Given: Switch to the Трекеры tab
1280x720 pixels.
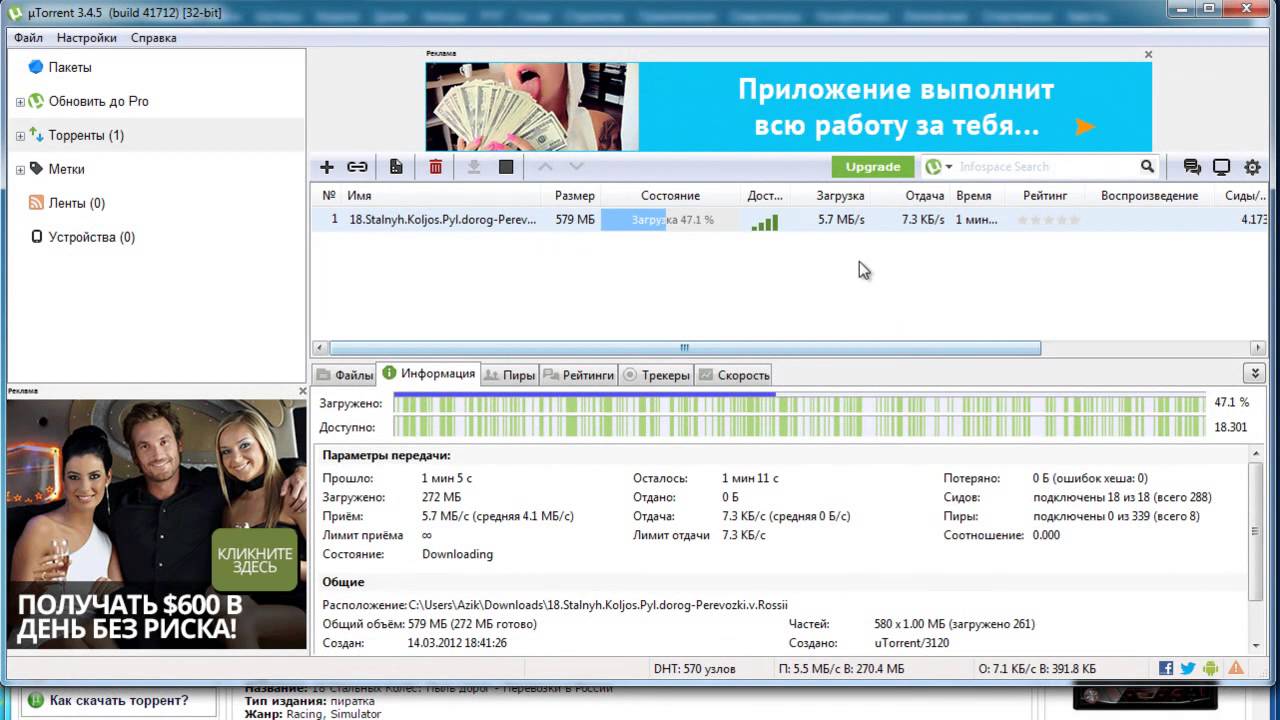Looking at the screenshot, I should click(x=656, y=375).
